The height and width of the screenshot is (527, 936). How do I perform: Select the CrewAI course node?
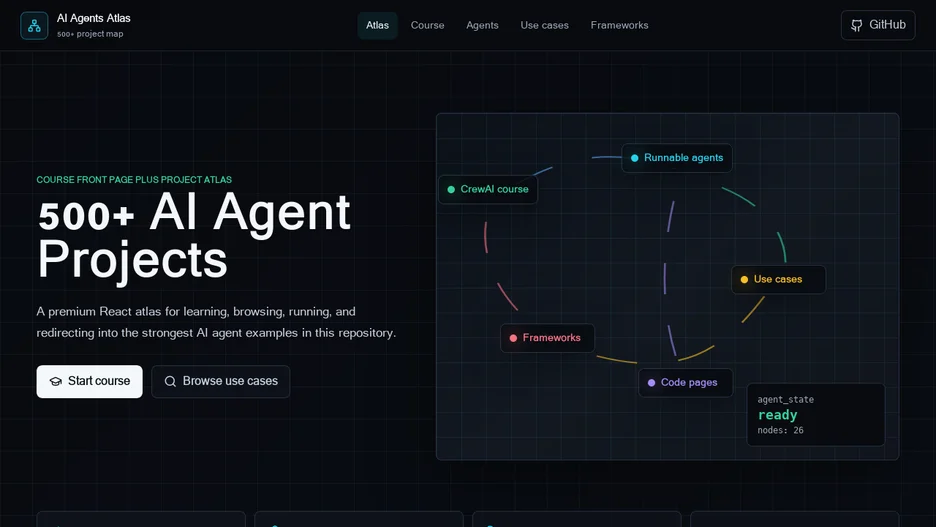click(x=488, y=189)
